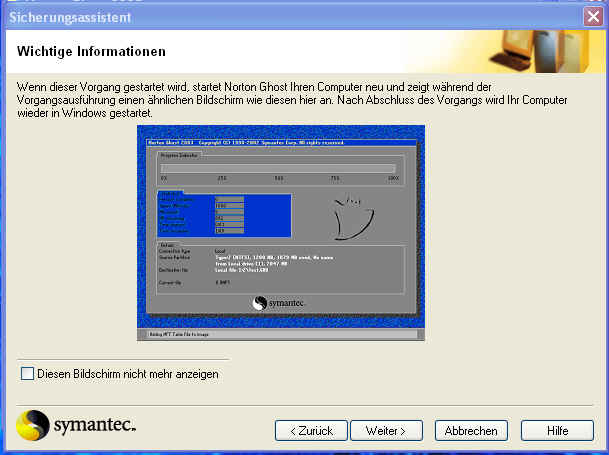Click the paragraph starting 'Wenn dieser Vorgang'
Viewport: 609px width, 455px height.
[292, 100]
